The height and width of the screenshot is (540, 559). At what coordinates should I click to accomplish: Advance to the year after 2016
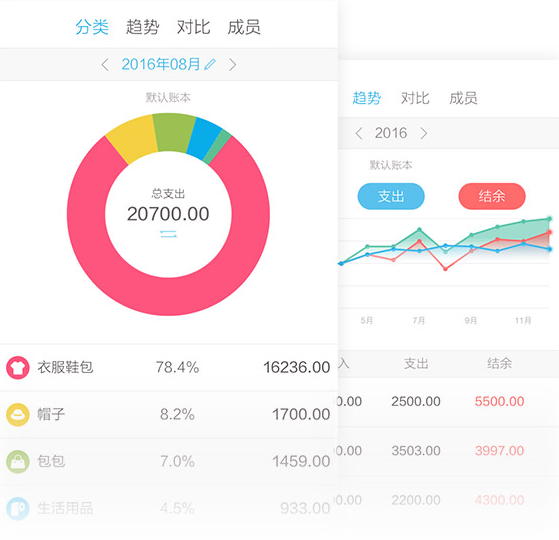pyautogui.click(x=424, y=133)
